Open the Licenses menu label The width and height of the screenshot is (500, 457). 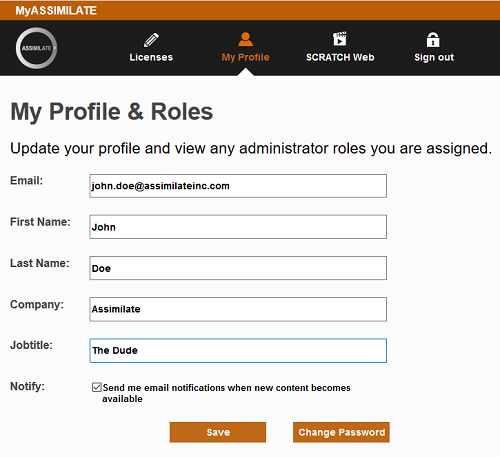pos(151,57)
